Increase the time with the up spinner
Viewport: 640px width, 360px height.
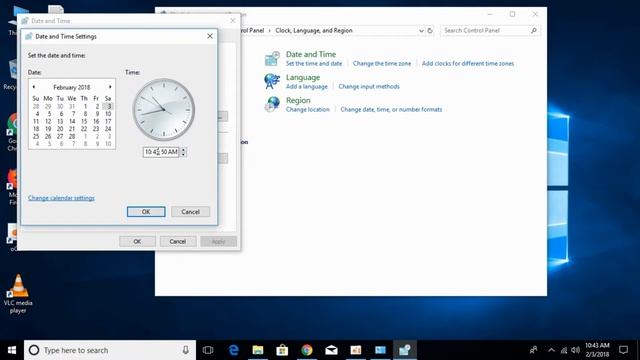click(x=183, y=149)
